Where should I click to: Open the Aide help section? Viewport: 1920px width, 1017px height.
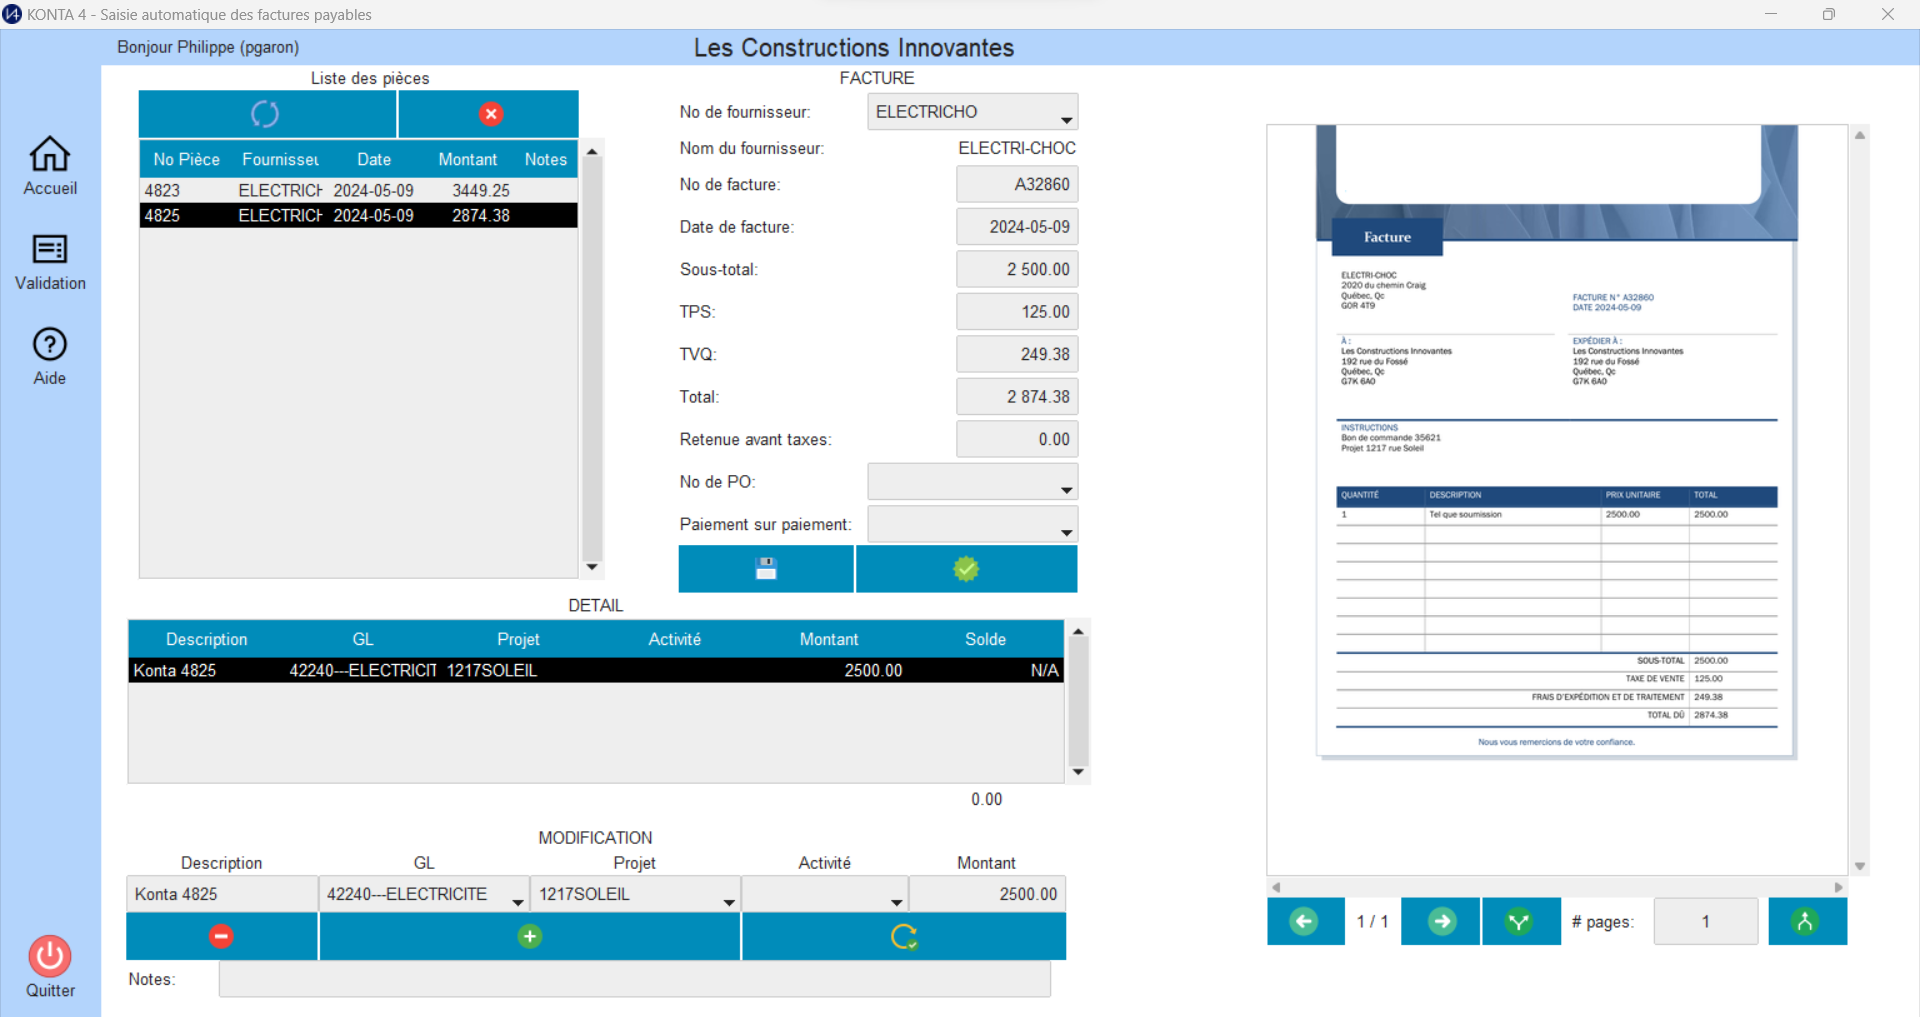[50, 356]
